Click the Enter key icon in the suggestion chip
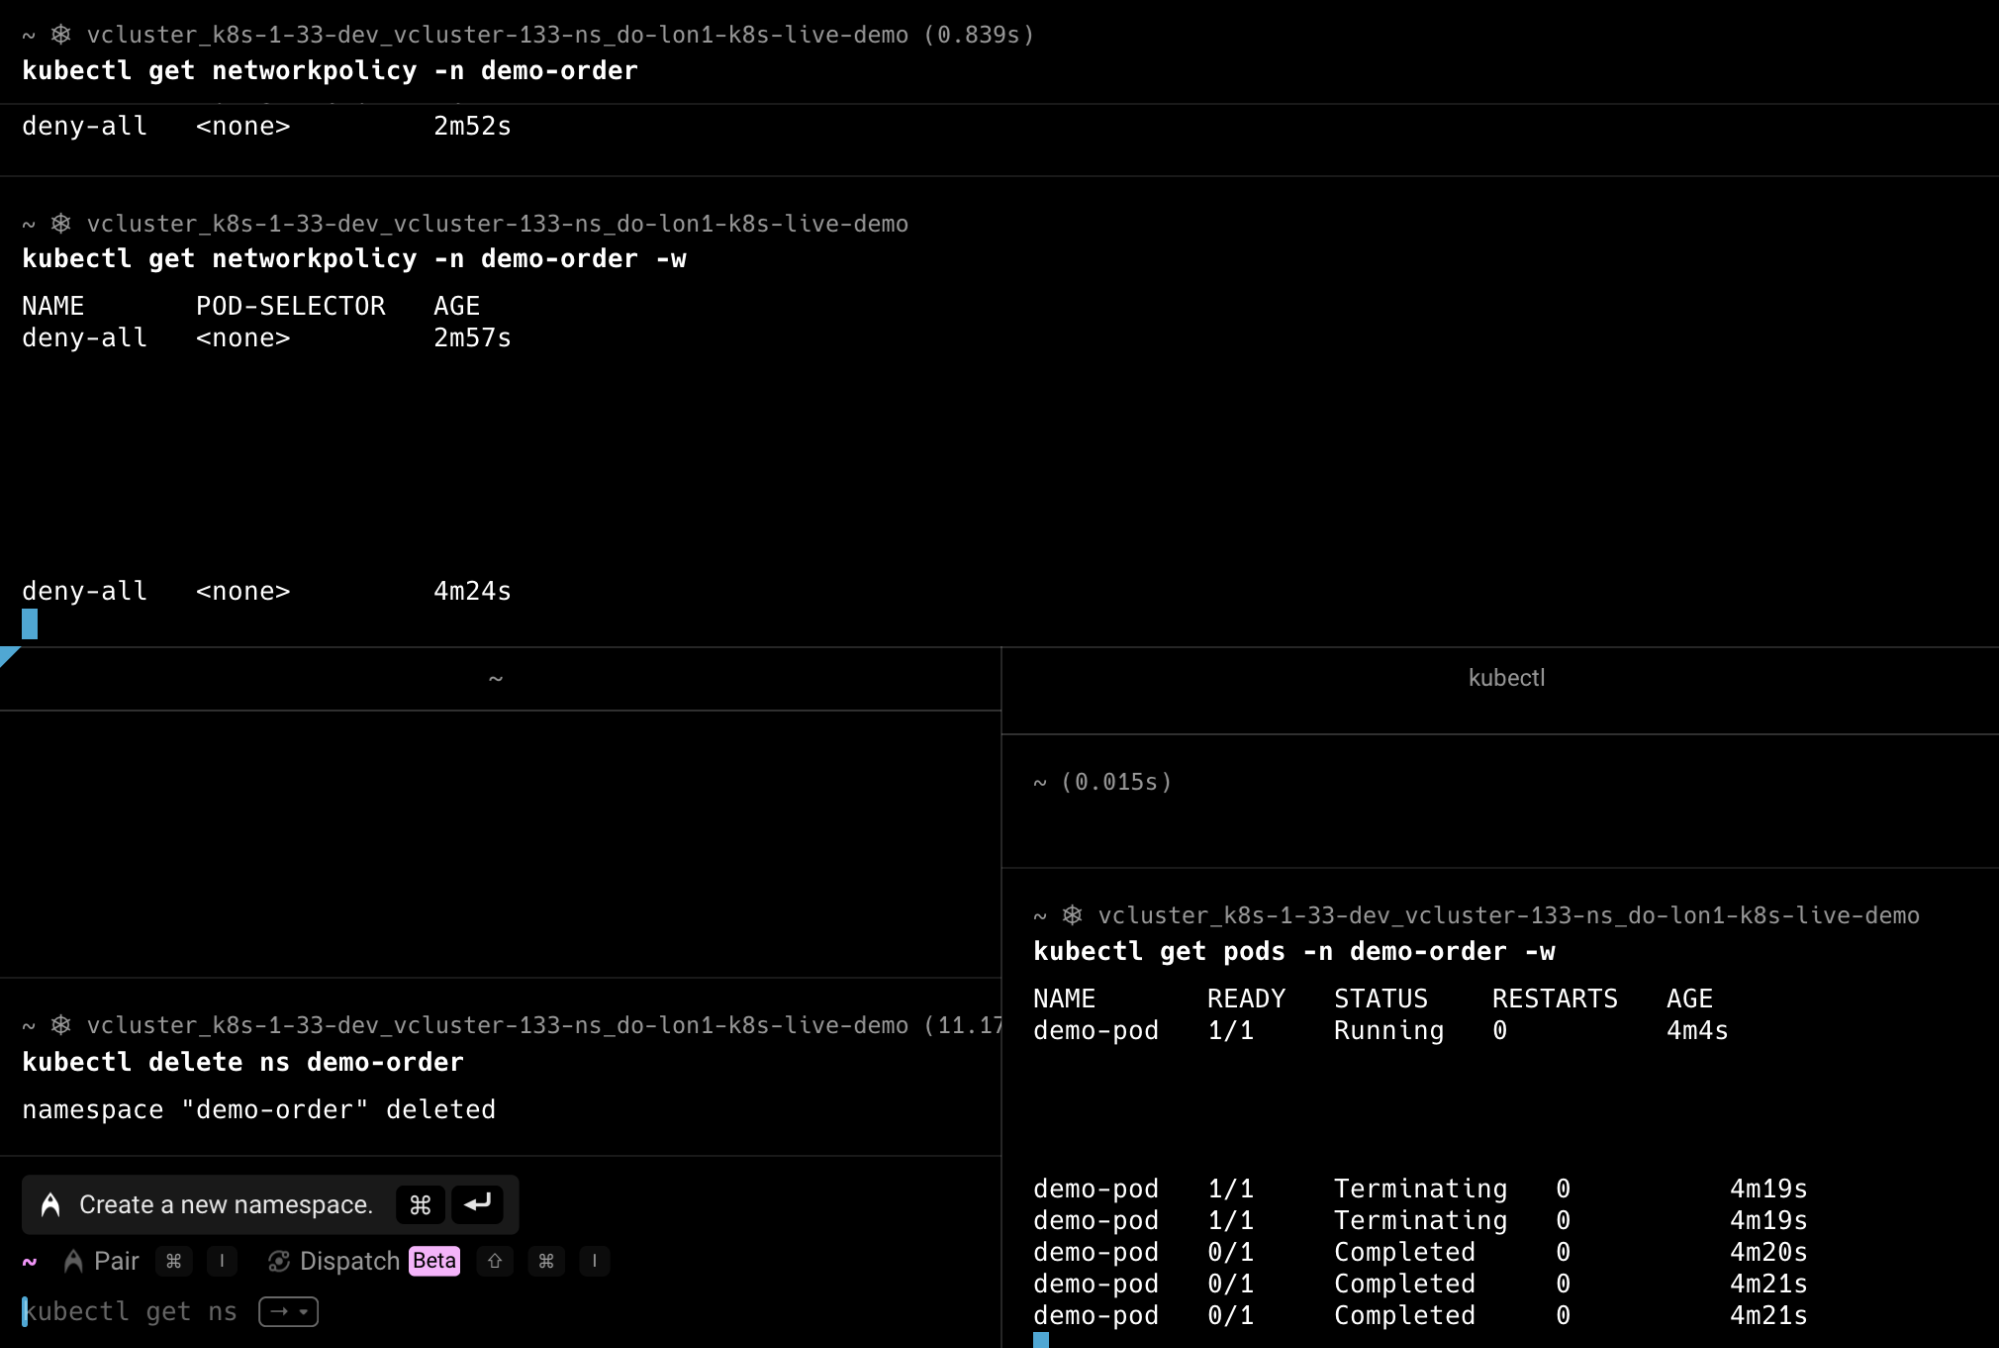 click(x=477, y=1204)
